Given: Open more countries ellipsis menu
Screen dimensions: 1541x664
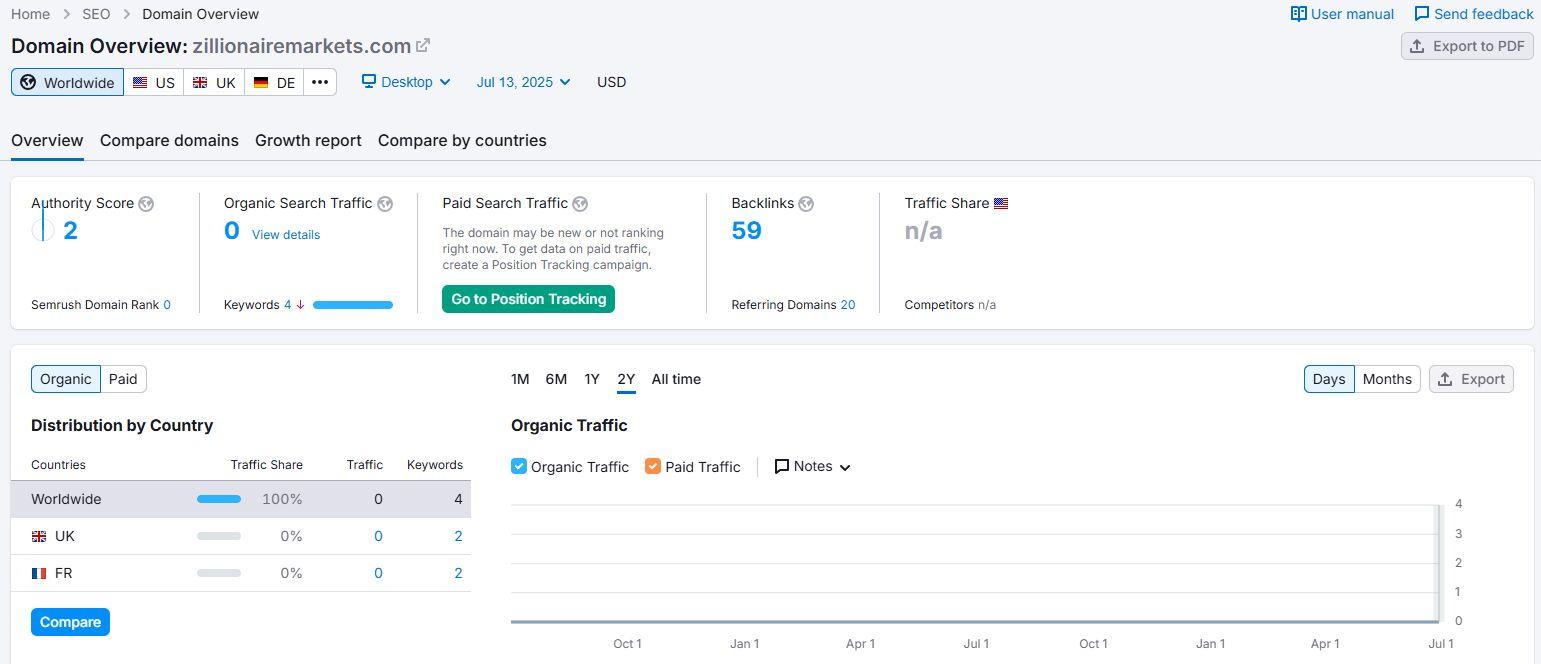Looking at the screenshot, I should click(x=320, y=82).
